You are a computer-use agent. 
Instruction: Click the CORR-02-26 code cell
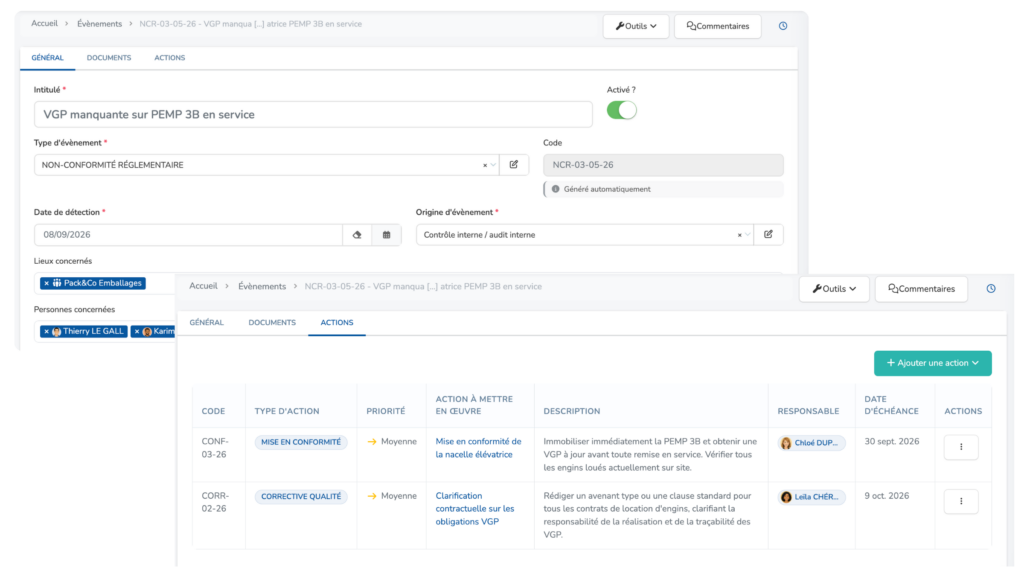tap(214, 502)
